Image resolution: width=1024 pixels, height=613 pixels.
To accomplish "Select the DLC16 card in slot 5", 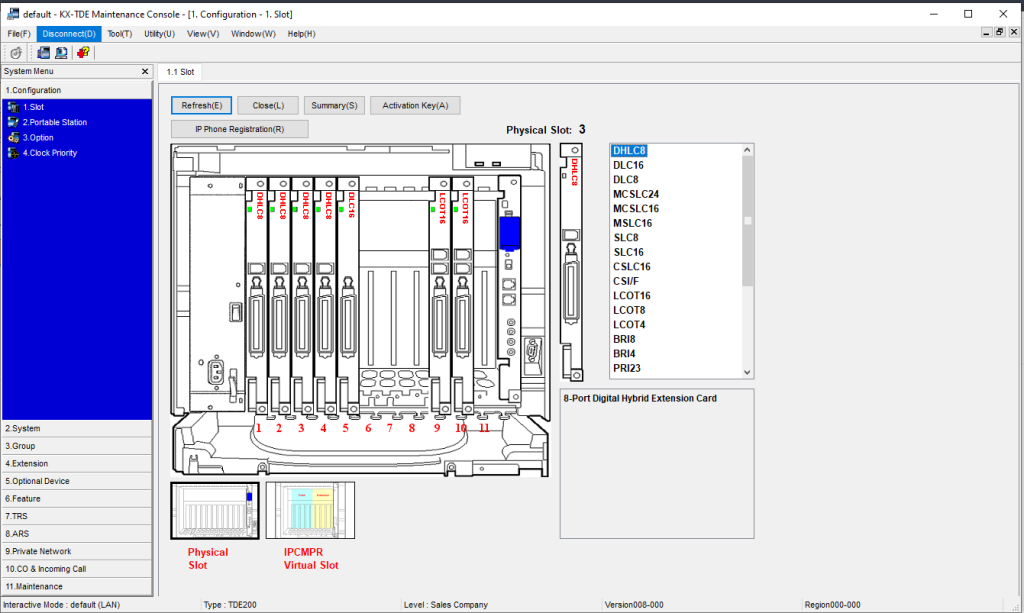I will click(x=348, y=296).
